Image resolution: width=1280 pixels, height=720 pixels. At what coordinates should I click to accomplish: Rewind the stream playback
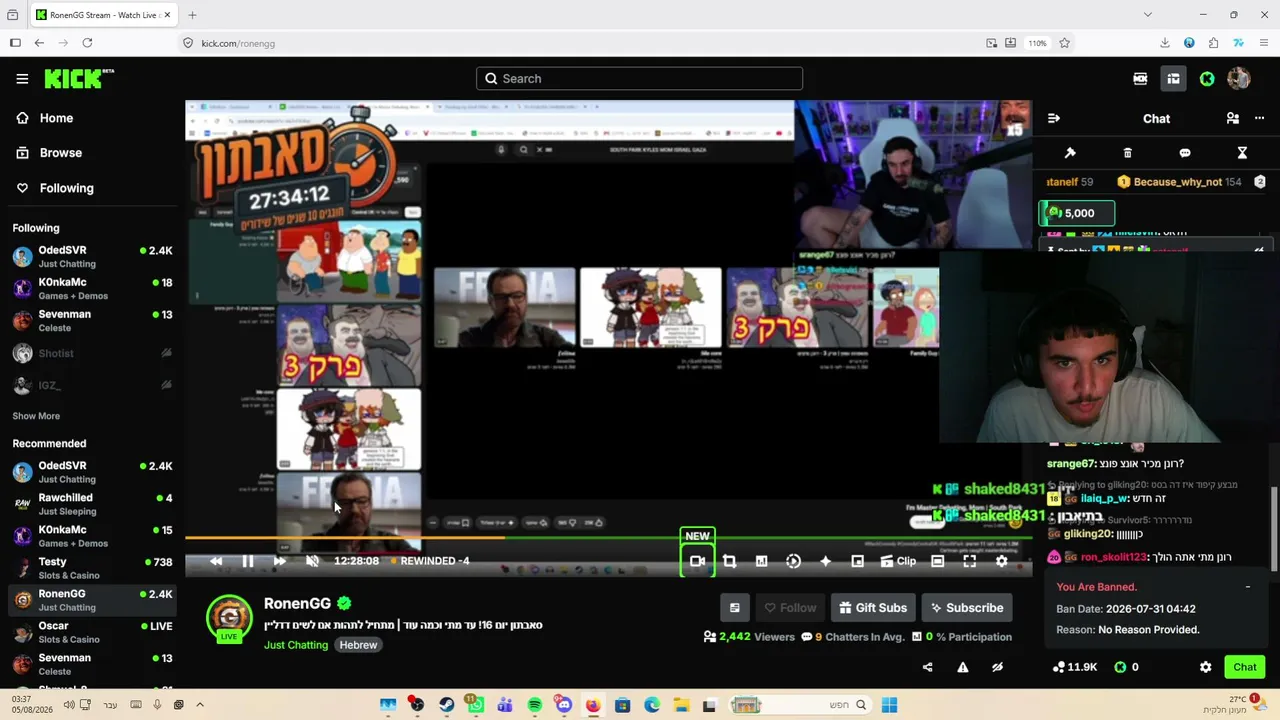coord(216,561)
